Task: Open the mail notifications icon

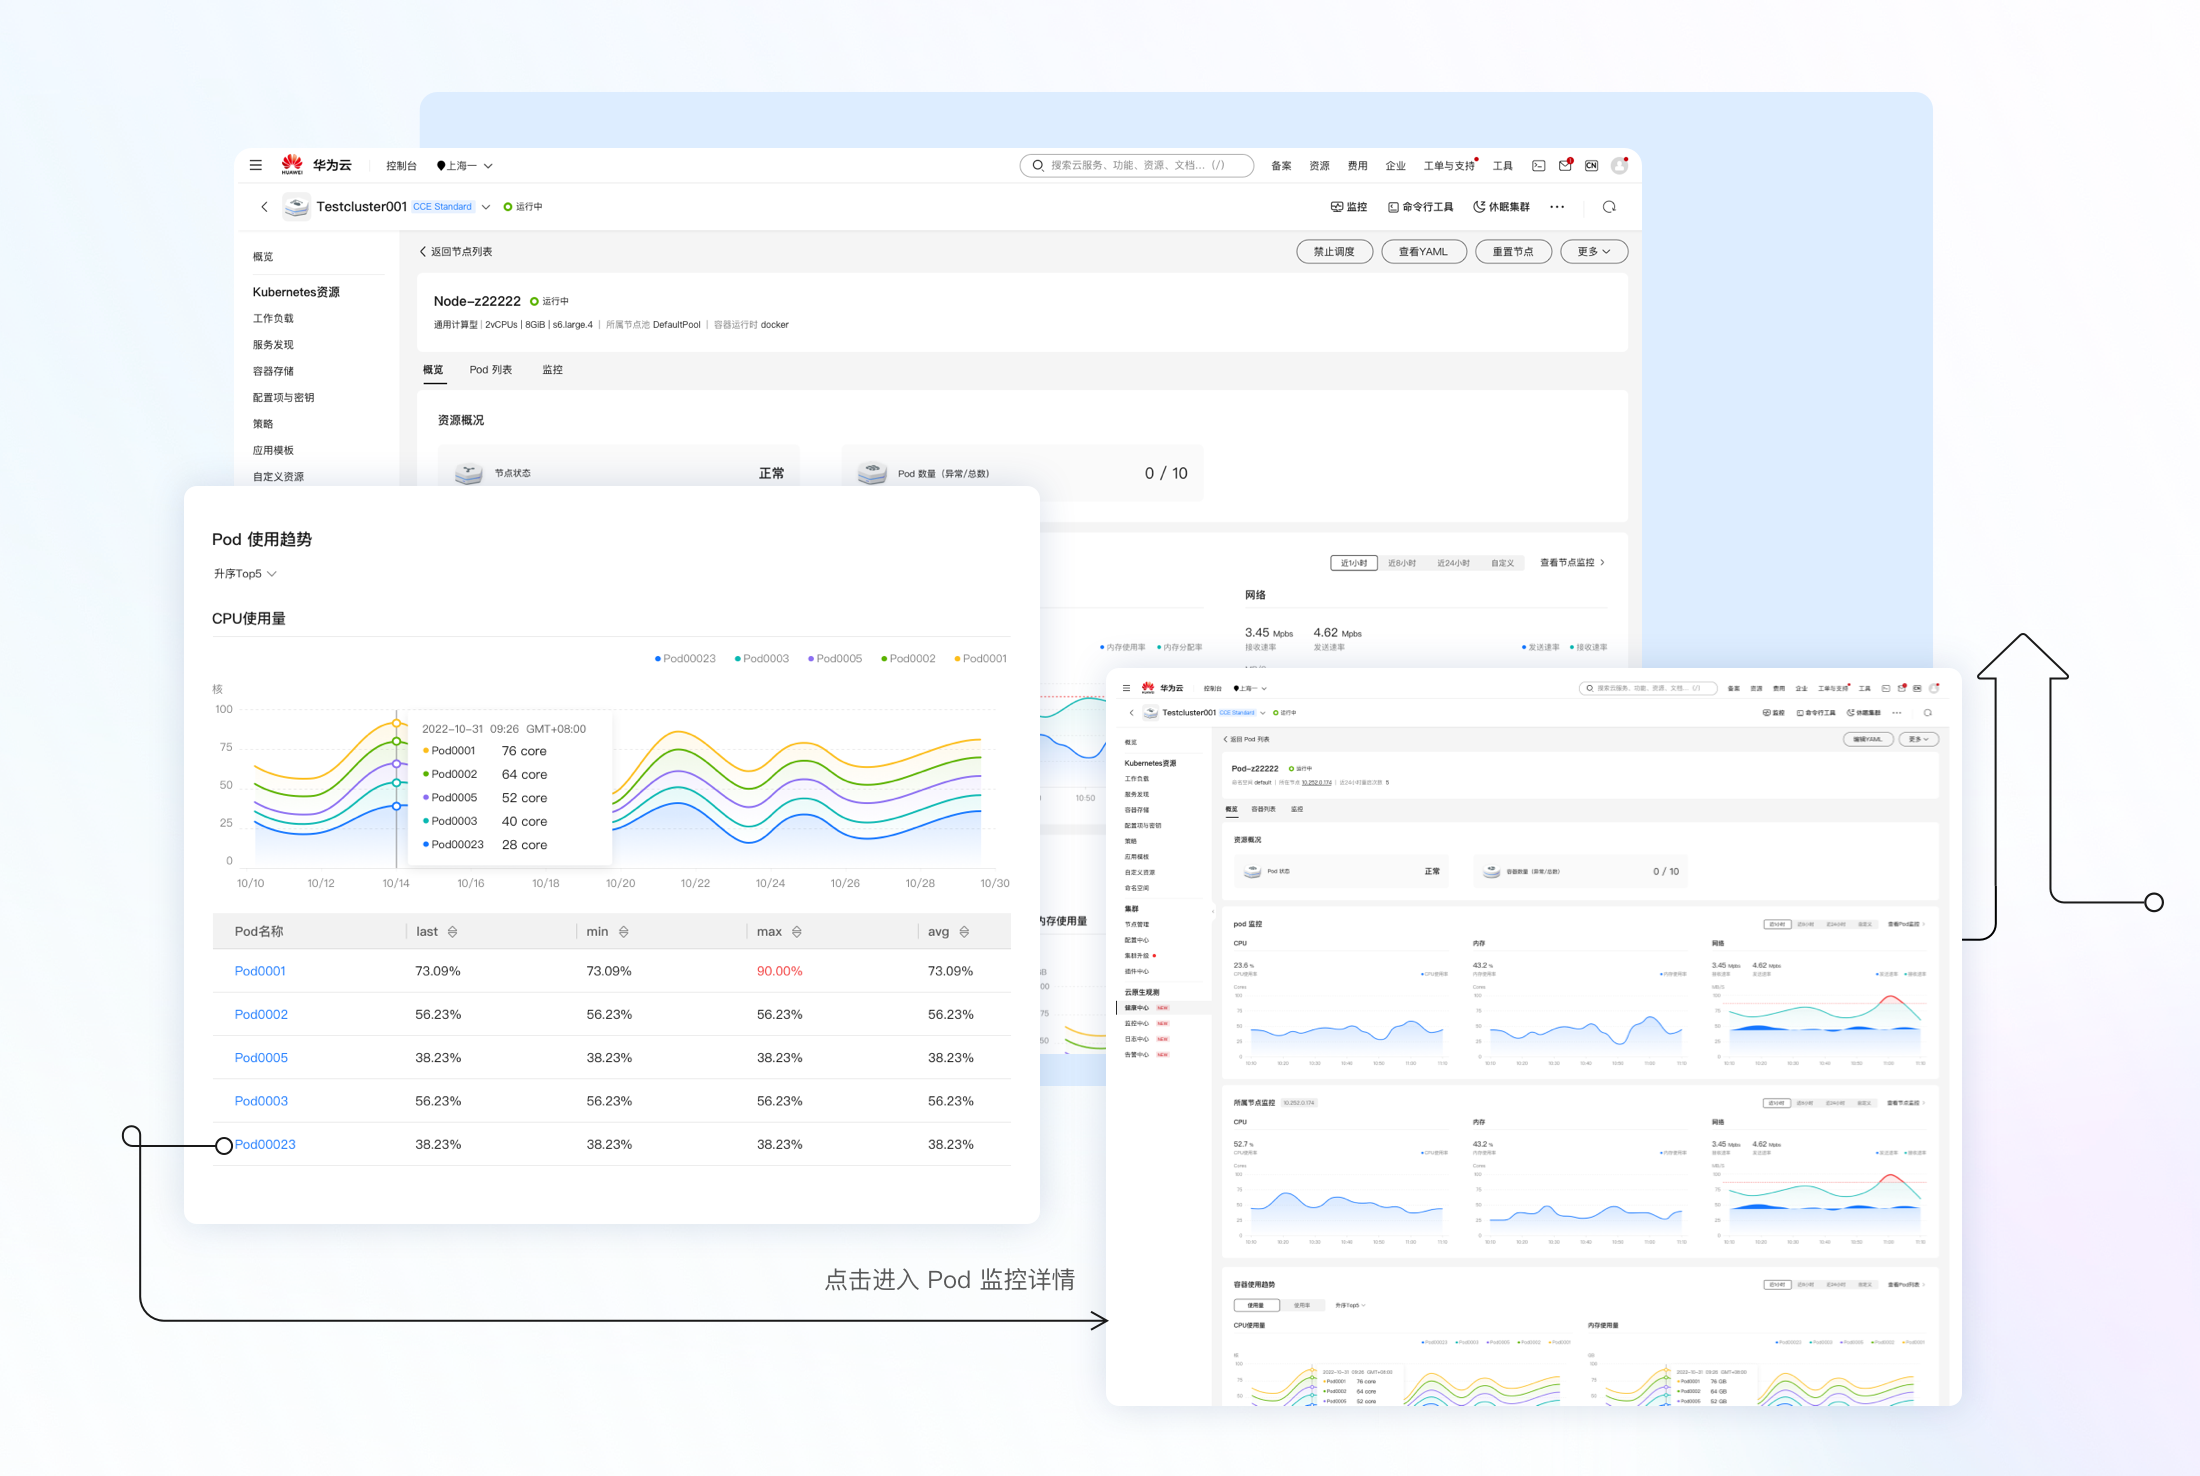Action: (x=1565, y=166)
